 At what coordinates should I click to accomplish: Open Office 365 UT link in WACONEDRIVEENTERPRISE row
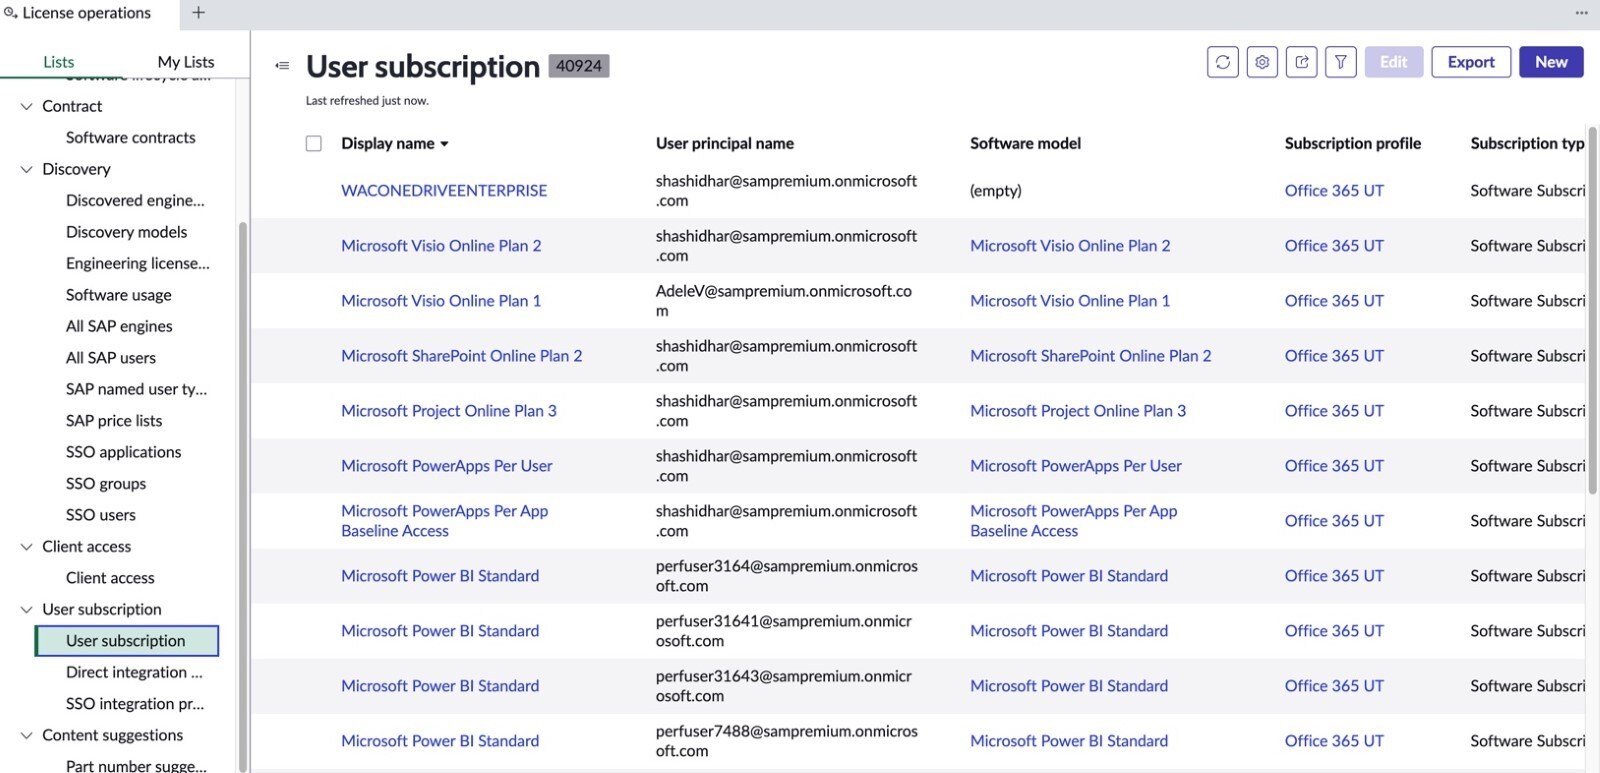click(x=1334, y=191)
